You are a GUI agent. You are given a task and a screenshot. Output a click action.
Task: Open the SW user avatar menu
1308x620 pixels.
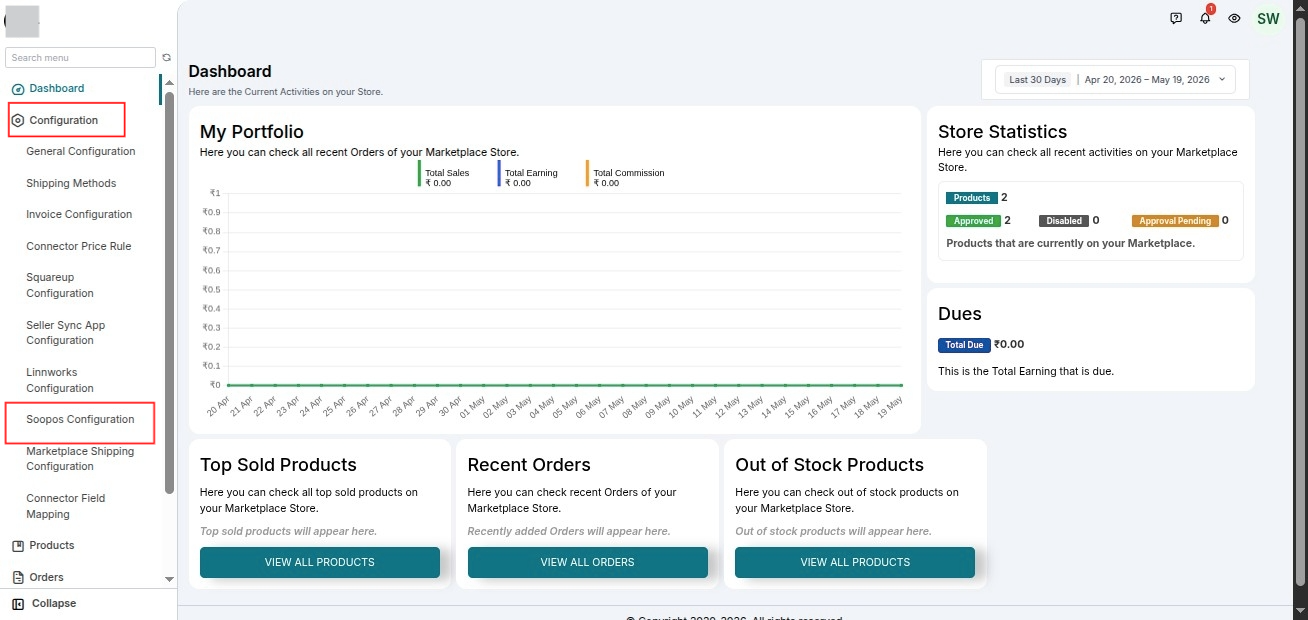tap(1268, 19)
